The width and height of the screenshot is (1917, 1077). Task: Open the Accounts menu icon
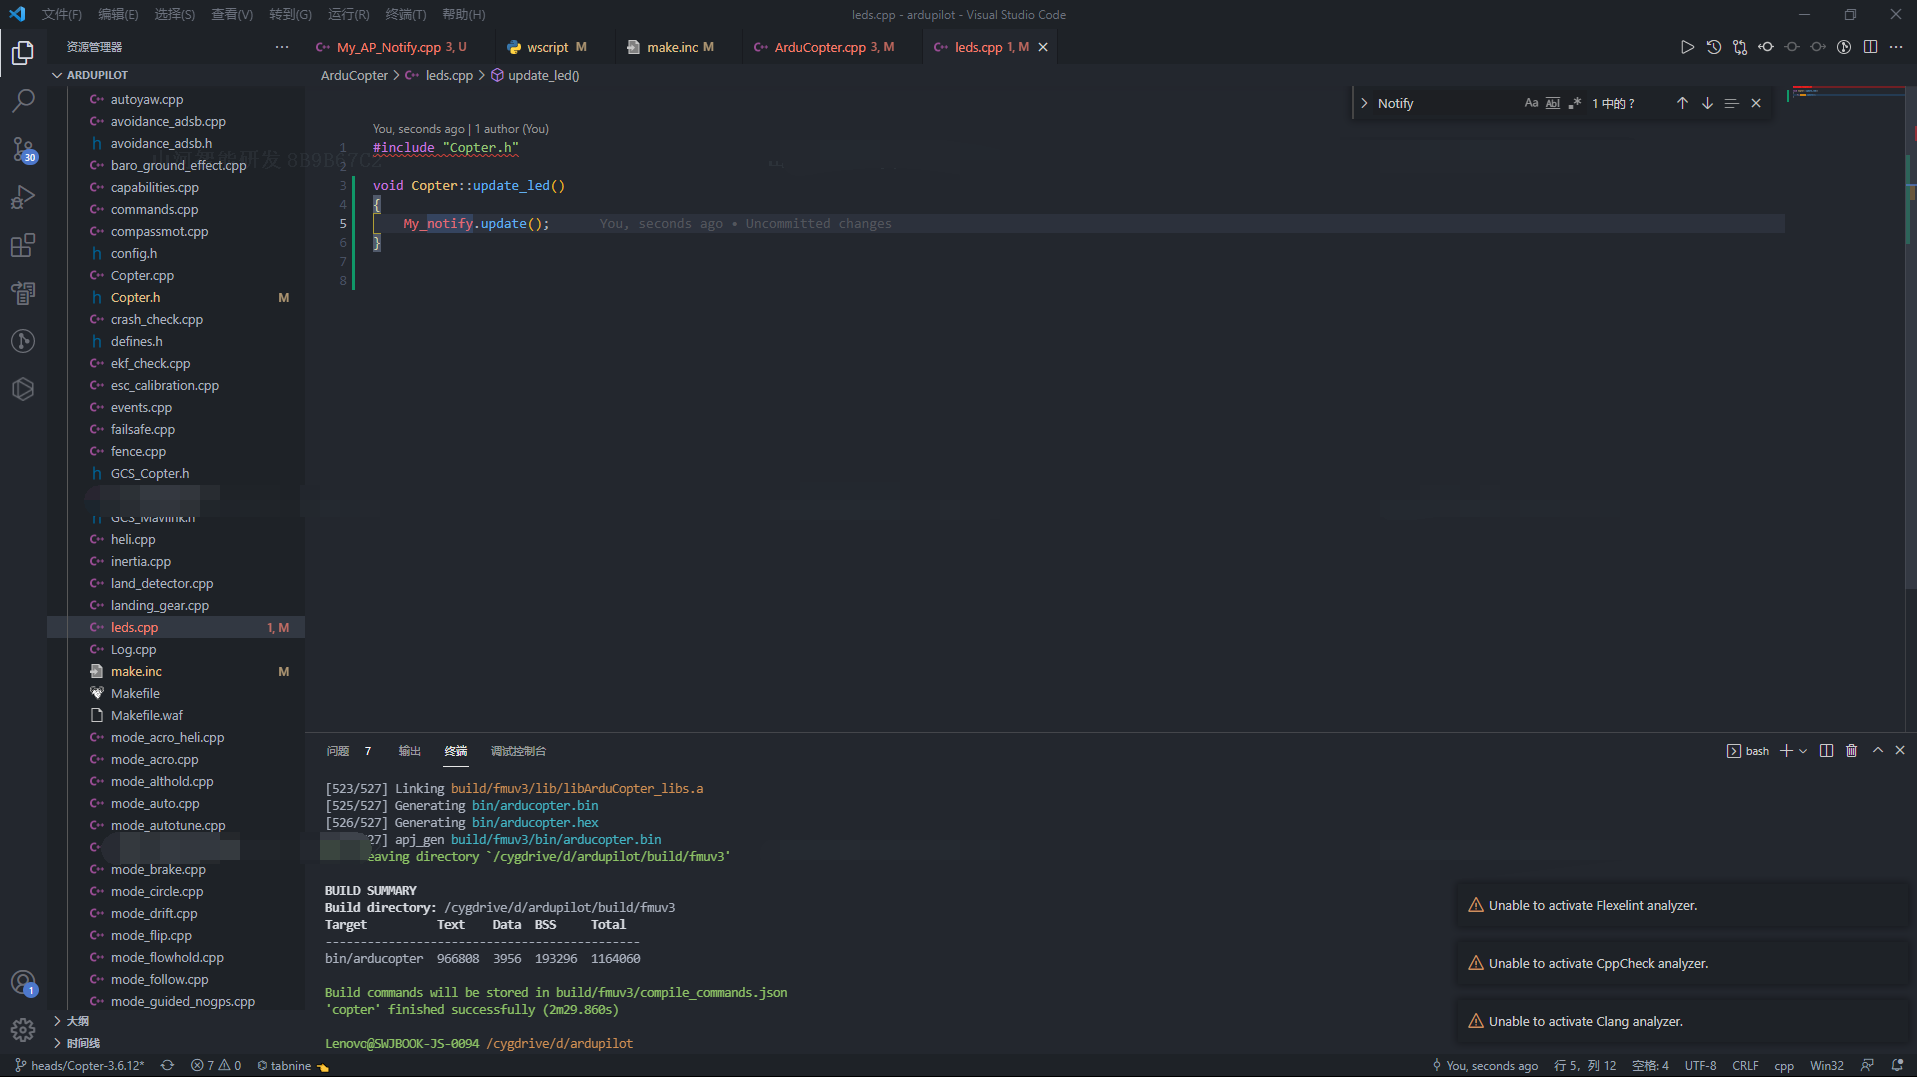coord(23,983)
